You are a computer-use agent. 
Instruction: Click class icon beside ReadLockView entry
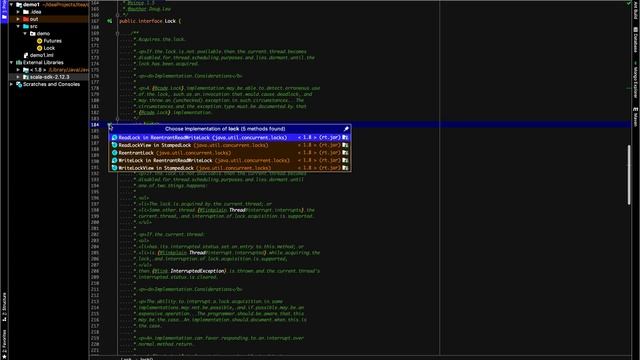[x=115, y=145]
